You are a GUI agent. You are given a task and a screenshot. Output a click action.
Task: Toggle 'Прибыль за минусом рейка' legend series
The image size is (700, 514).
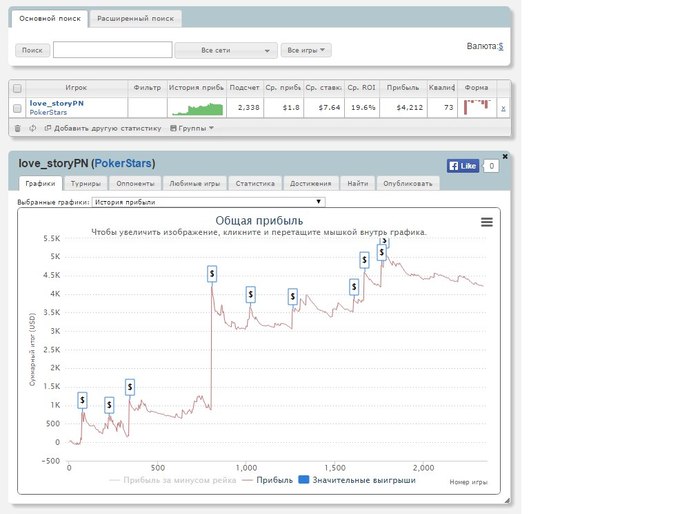pos(173,480)
